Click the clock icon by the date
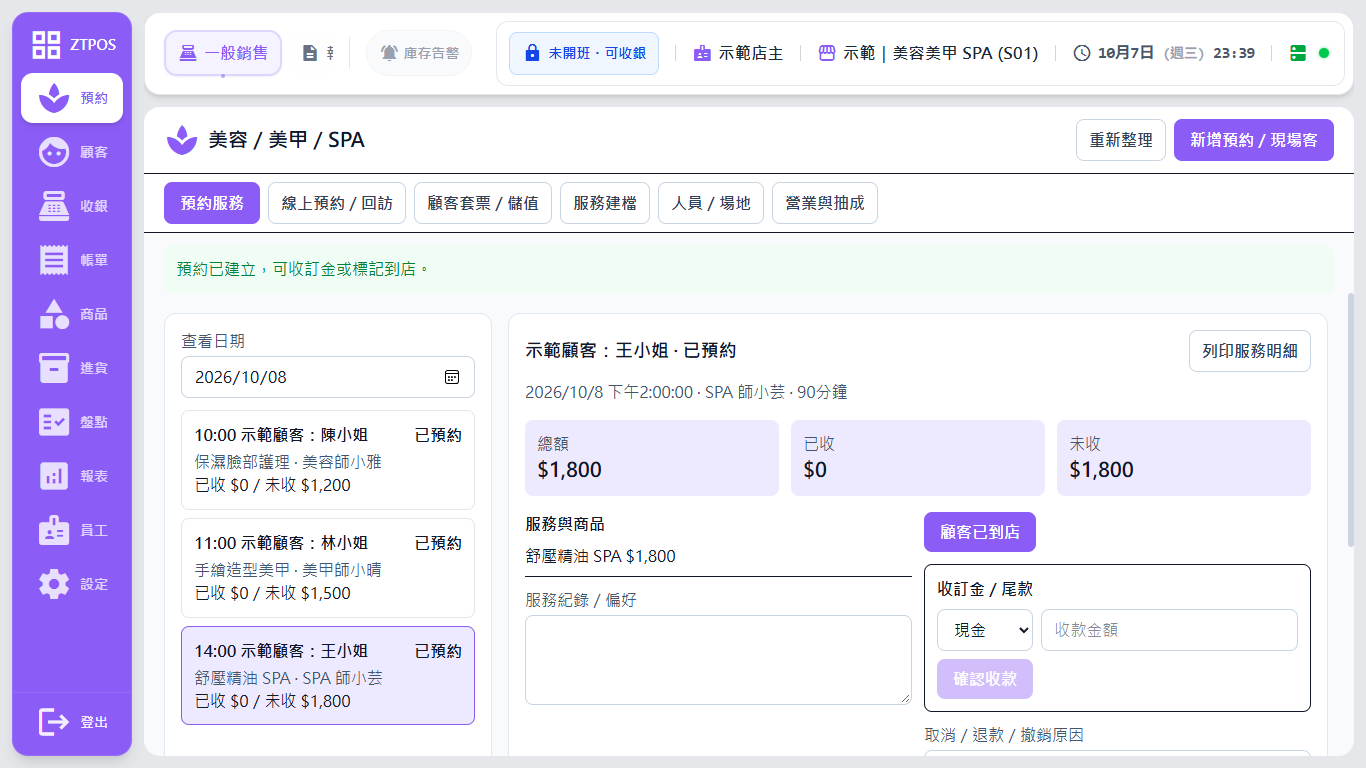 click(1082, 53)
